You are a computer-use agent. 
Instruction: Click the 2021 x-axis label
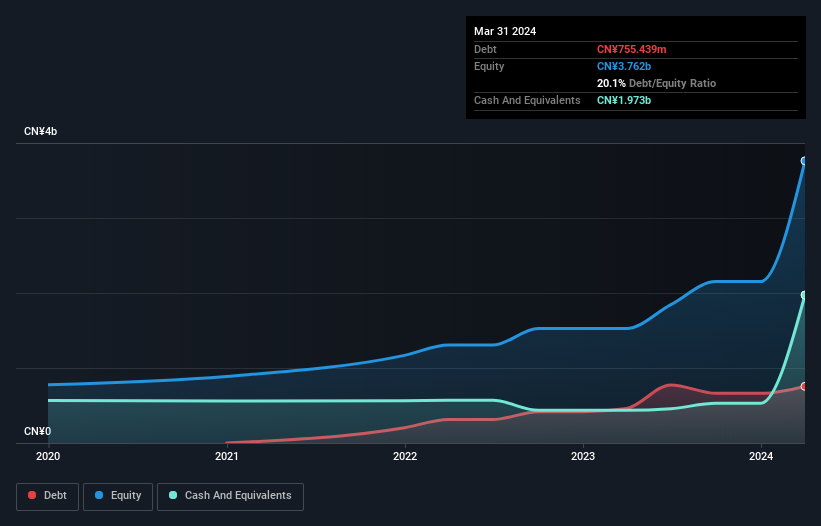[227, 456]
